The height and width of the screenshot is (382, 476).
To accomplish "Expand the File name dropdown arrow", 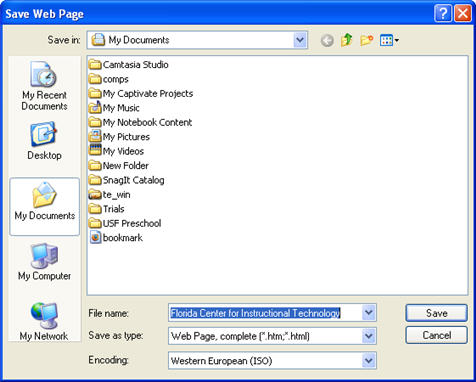I will tap(368, 313).
